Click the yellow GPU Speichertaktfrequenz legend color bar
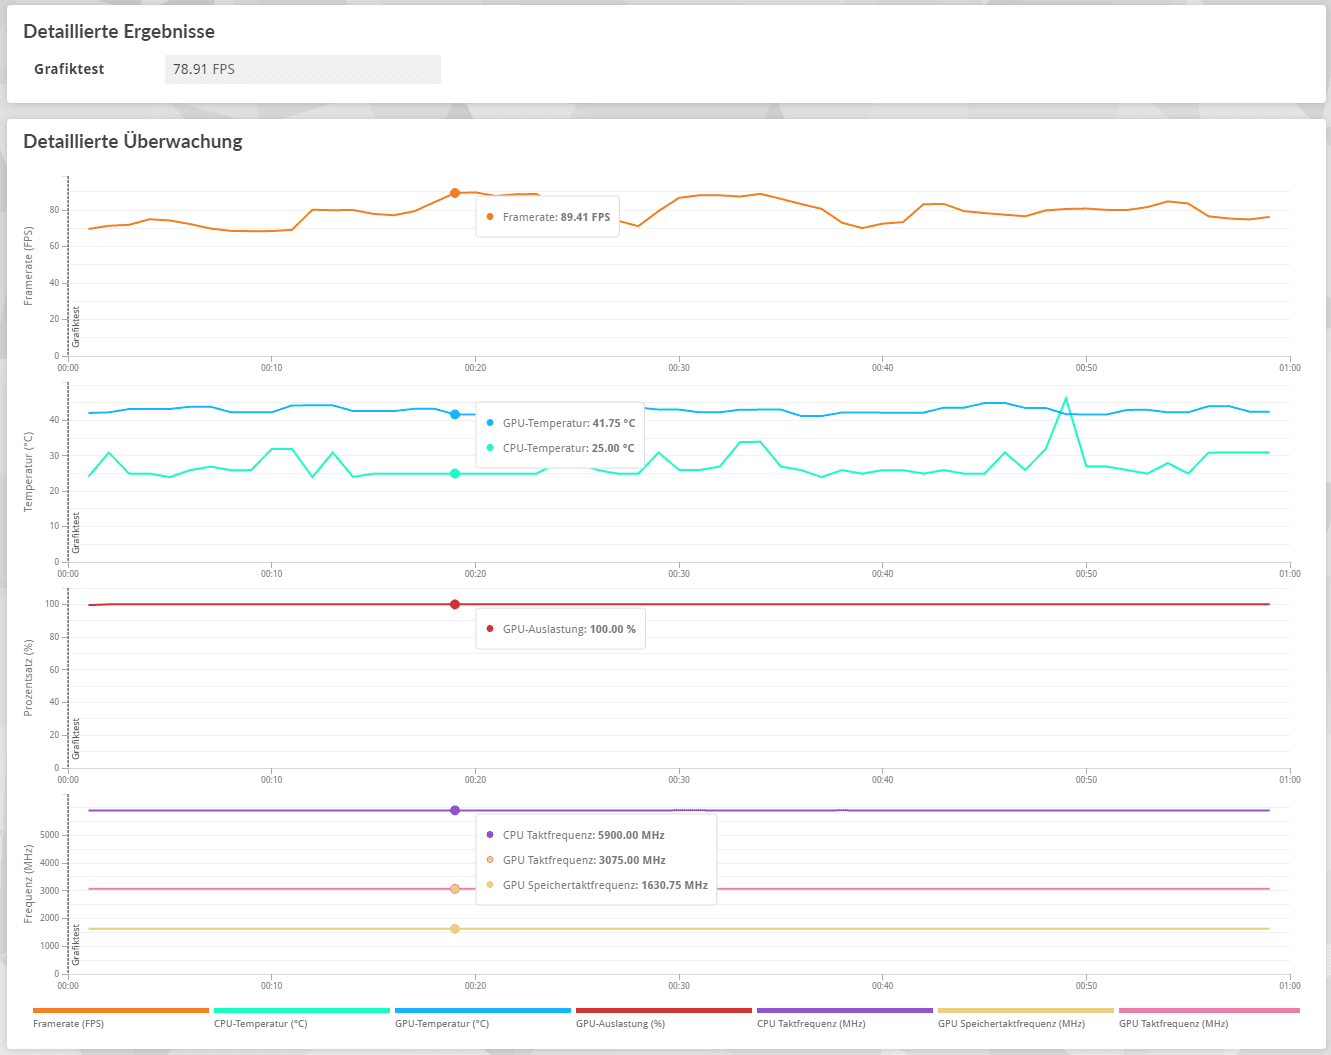The height and width of the screenshot is (1055, 1331). pos(1025,1011)
